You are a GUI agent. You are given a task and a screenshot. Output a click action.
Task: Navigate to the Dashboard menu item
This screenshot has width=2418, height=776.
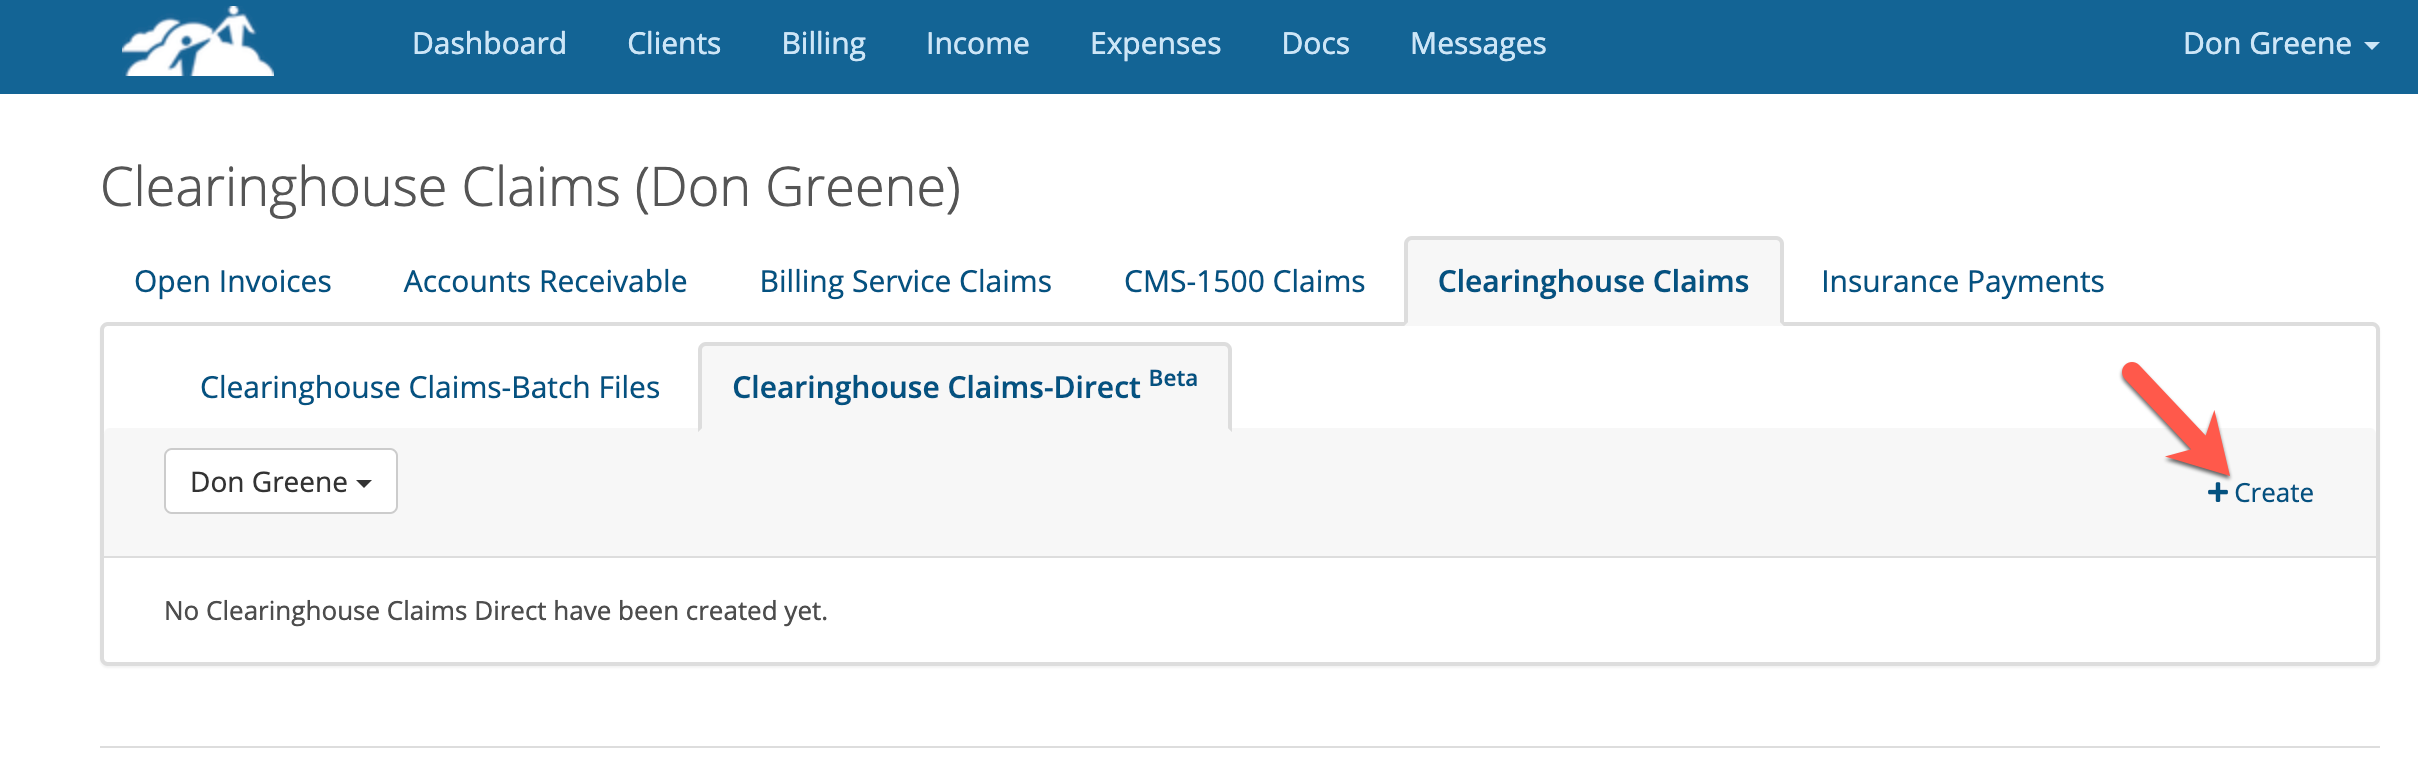[x=489, y=43]
